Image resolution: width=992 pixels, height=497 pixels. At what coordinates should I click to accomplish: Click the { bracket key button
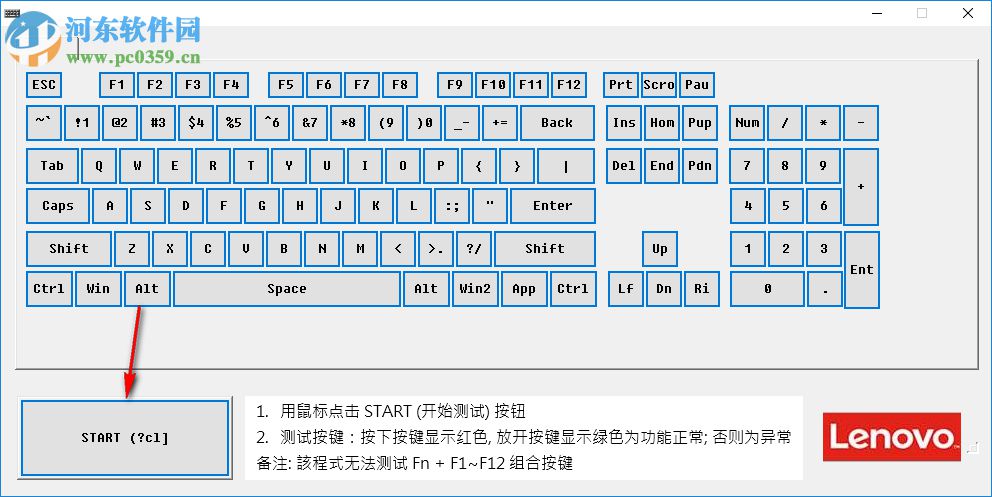(x=479, y=166)
